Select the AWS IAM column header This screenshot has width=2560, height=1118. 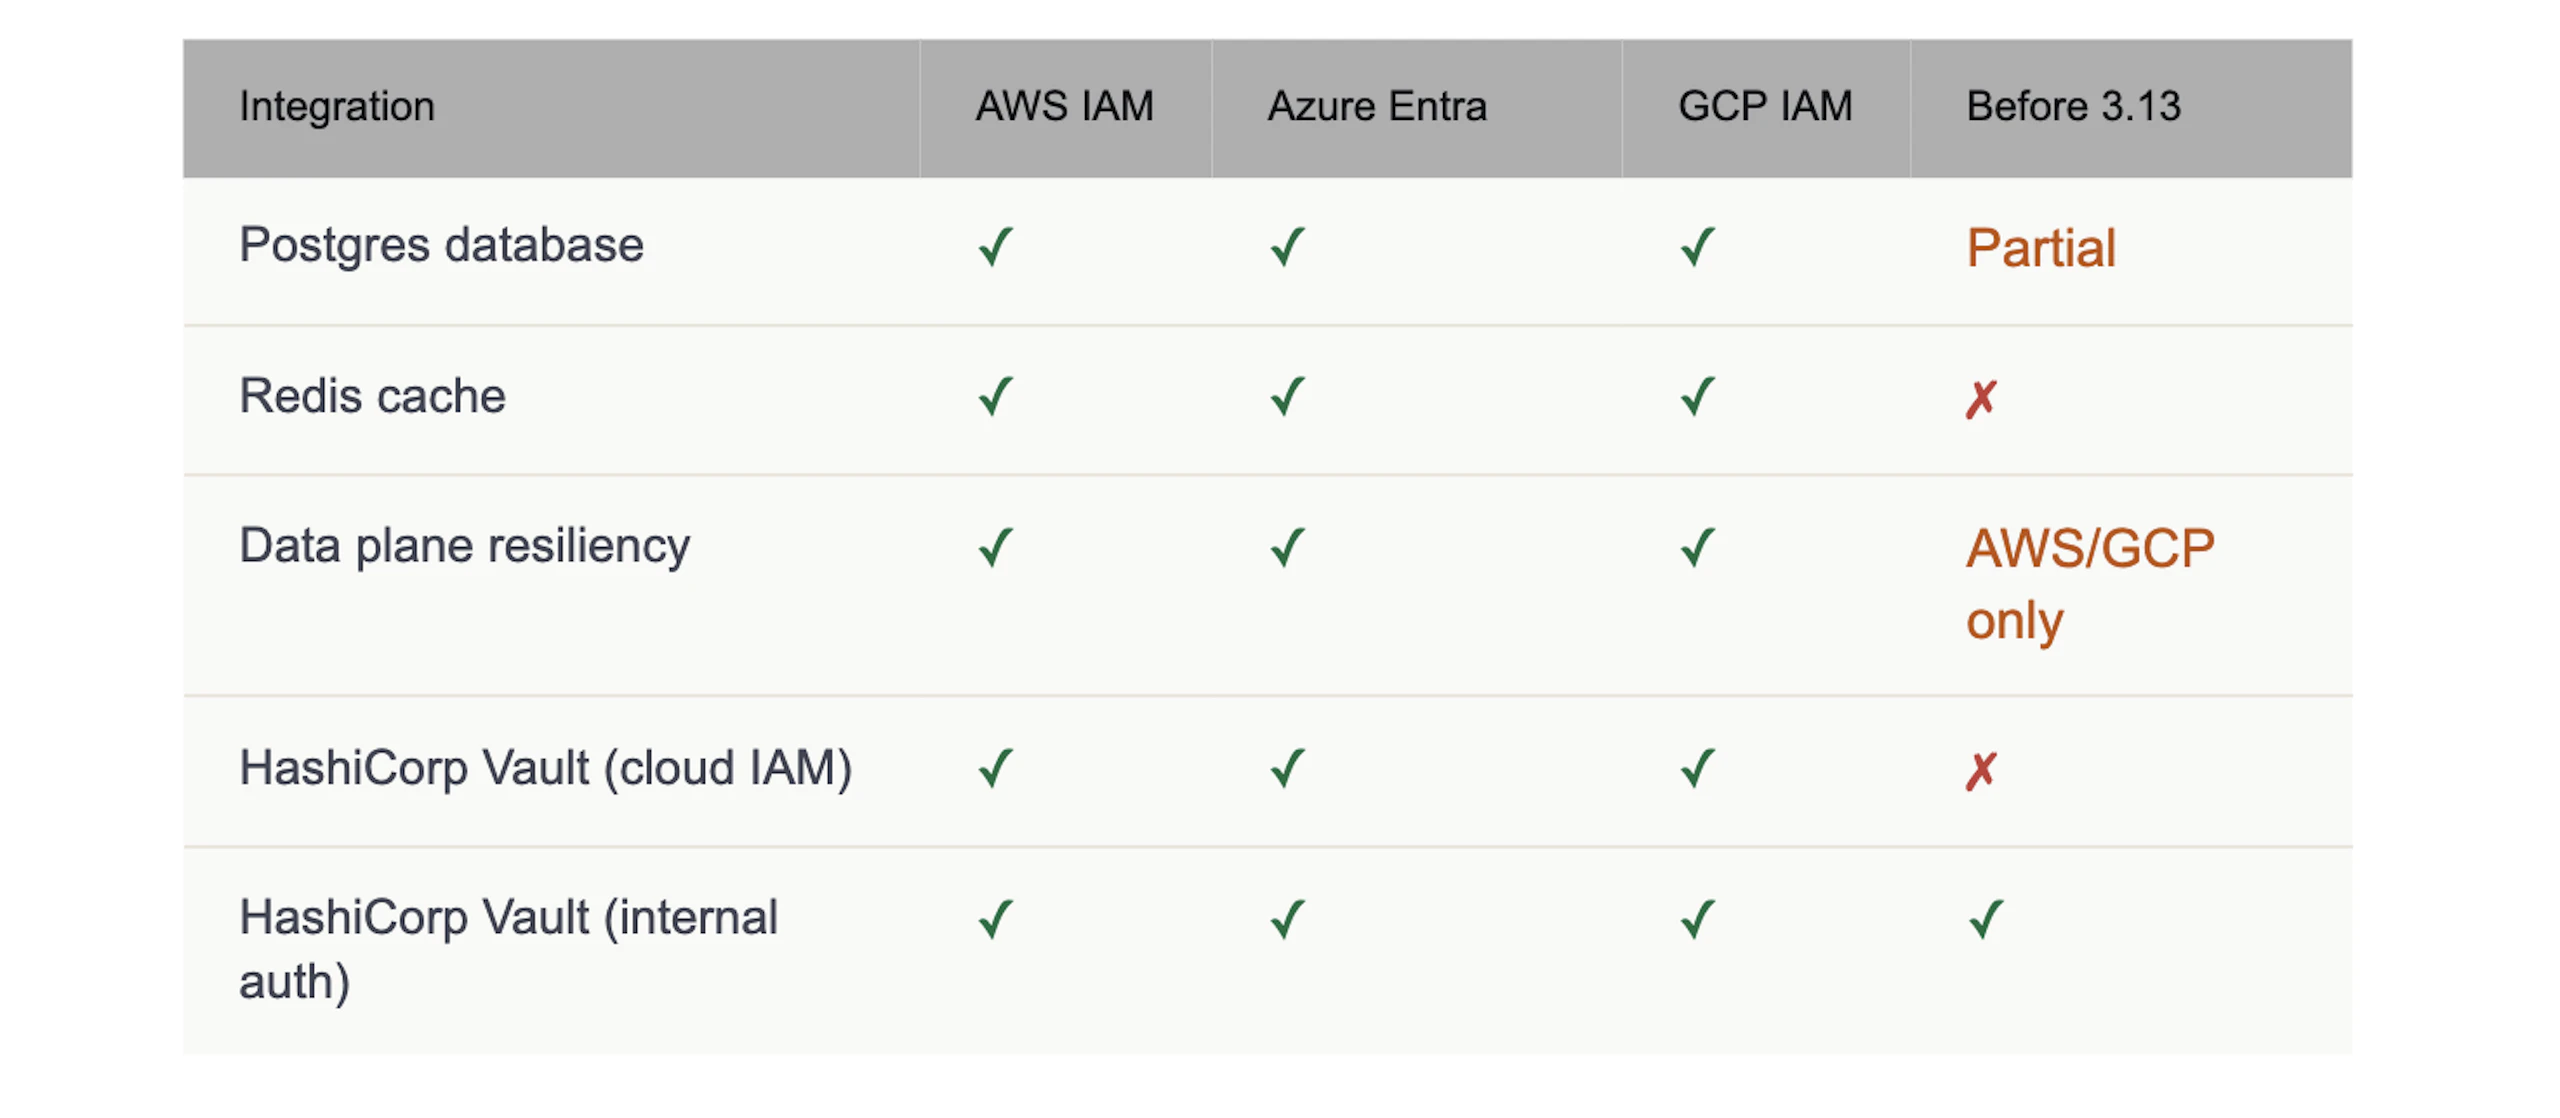[x=1064, y=107]
